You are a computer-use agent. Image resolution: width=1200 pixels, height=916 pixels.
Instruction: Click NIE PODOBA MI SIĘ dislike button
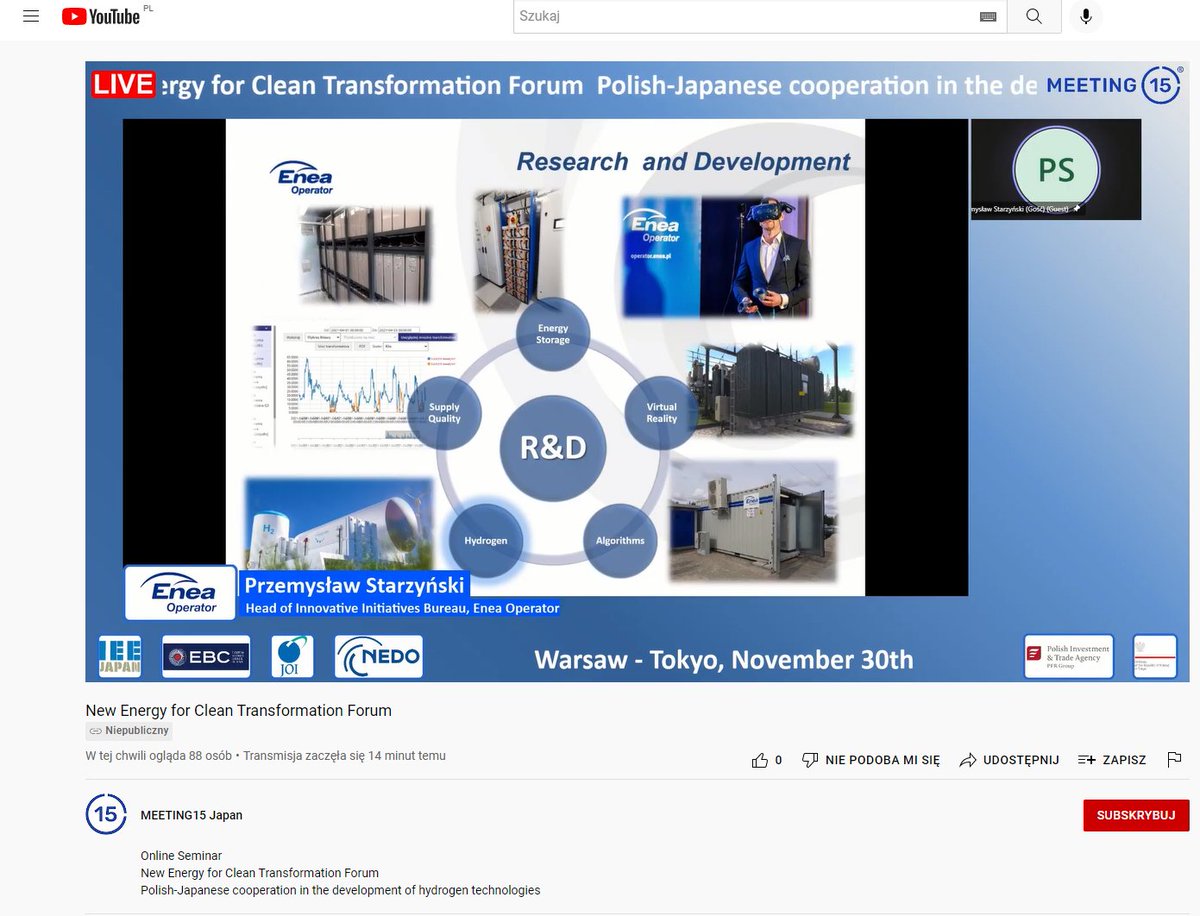click(x=871, y=760)
